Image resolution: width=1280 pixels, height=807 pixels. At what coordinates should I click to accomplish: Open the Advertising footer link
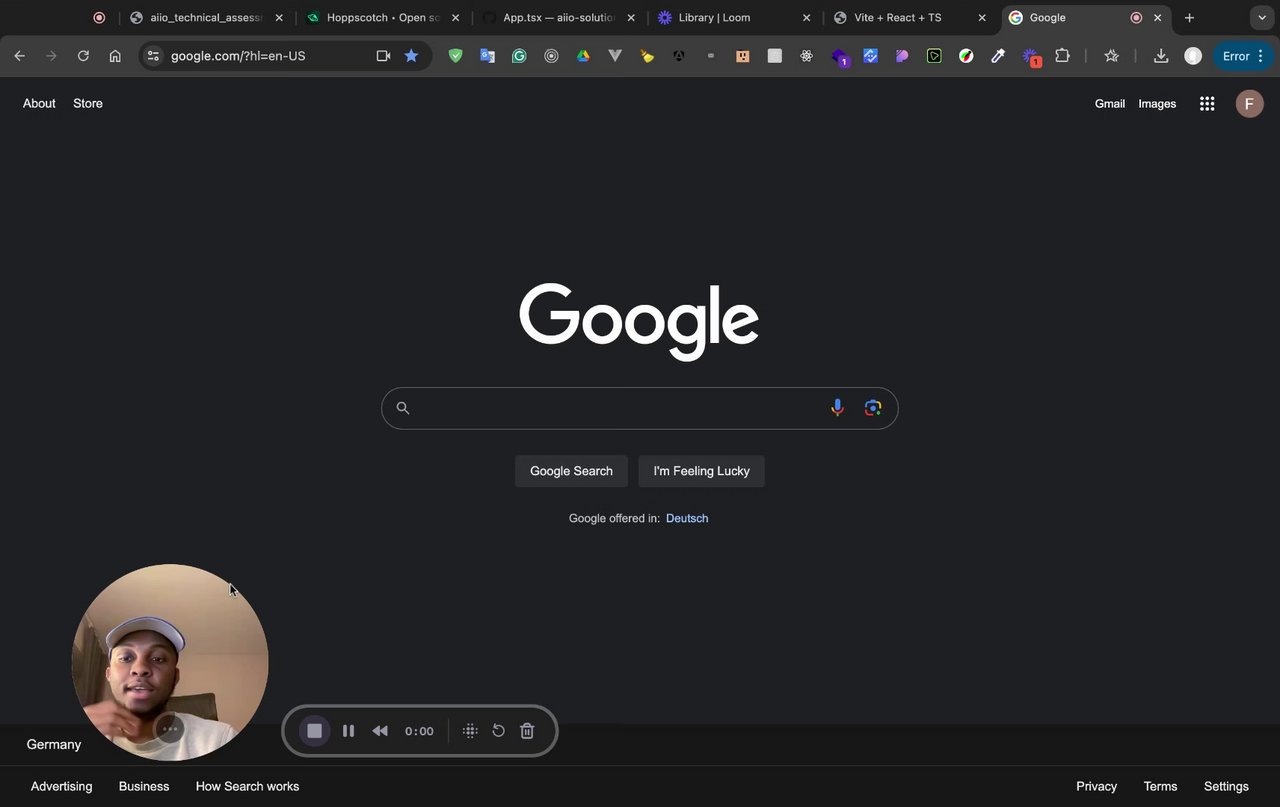click(61, 786)
